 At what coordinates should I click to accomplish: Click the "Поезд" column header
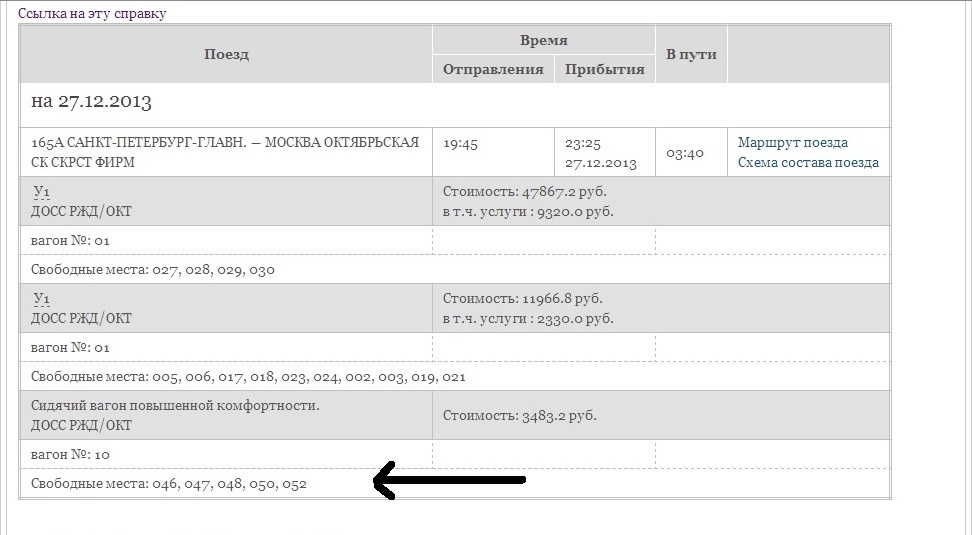226,54
